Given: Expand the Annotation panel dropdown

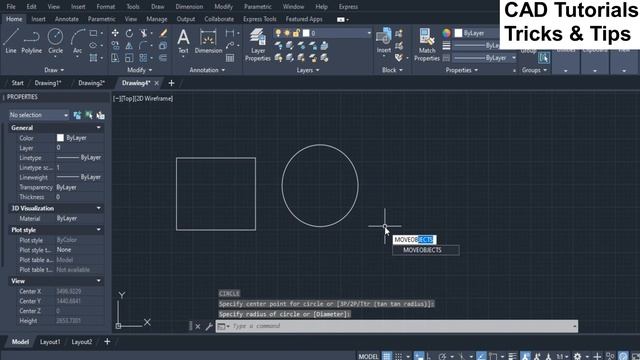Looking at the screenshot, I should [207, 70].
